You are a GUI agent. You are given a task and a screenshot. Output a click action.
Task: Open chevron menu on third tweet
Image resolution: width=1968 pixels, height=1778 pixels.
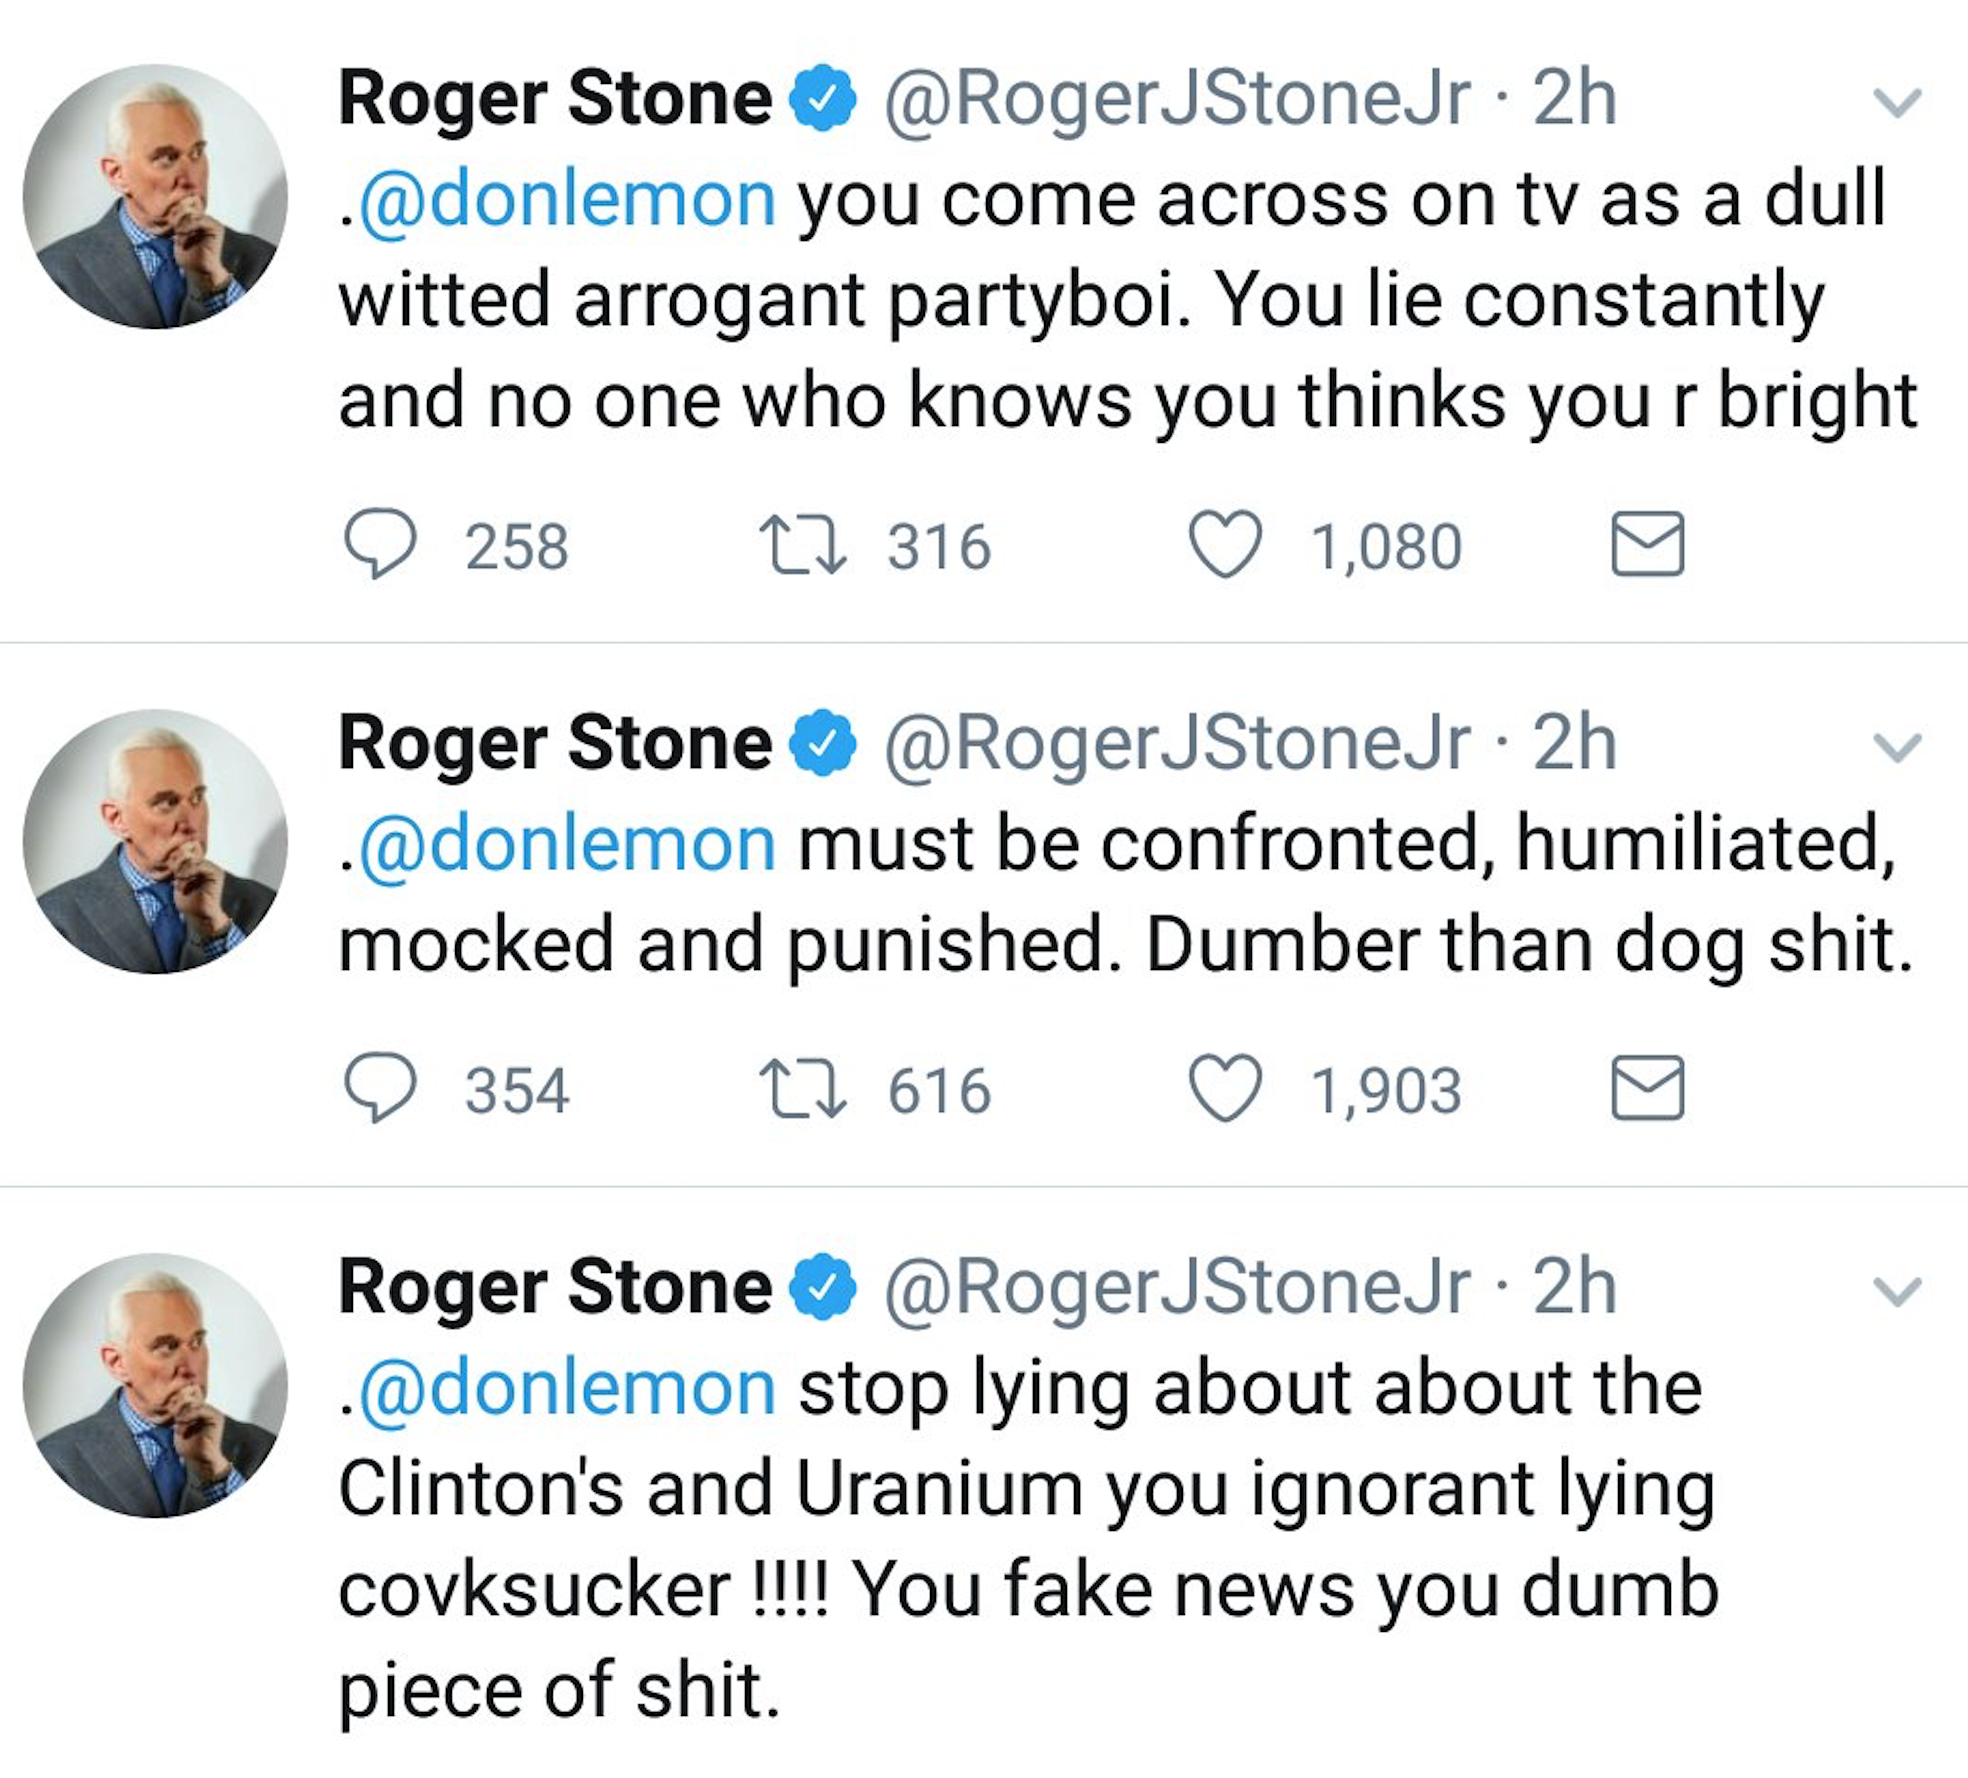(1897, 1292)
